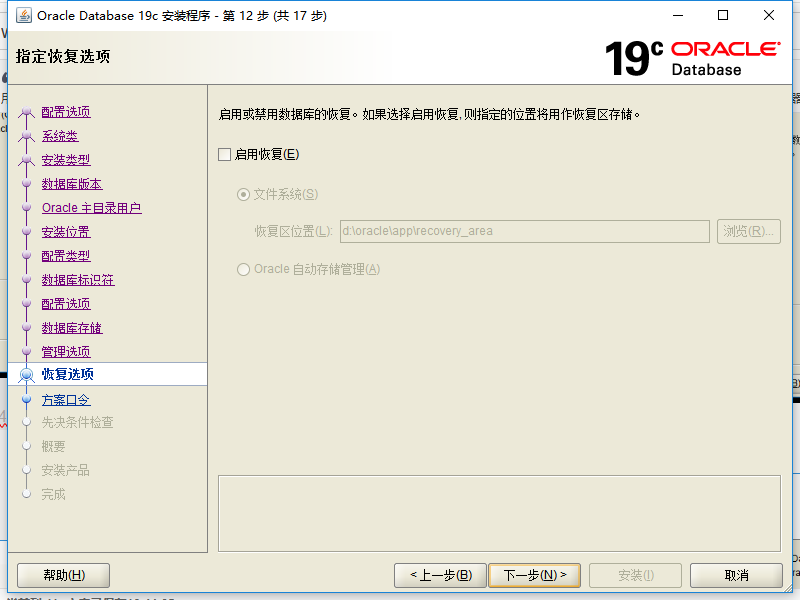
Task: Click the step bullet beside 方案口令
Action: click(x=27, y=399)
